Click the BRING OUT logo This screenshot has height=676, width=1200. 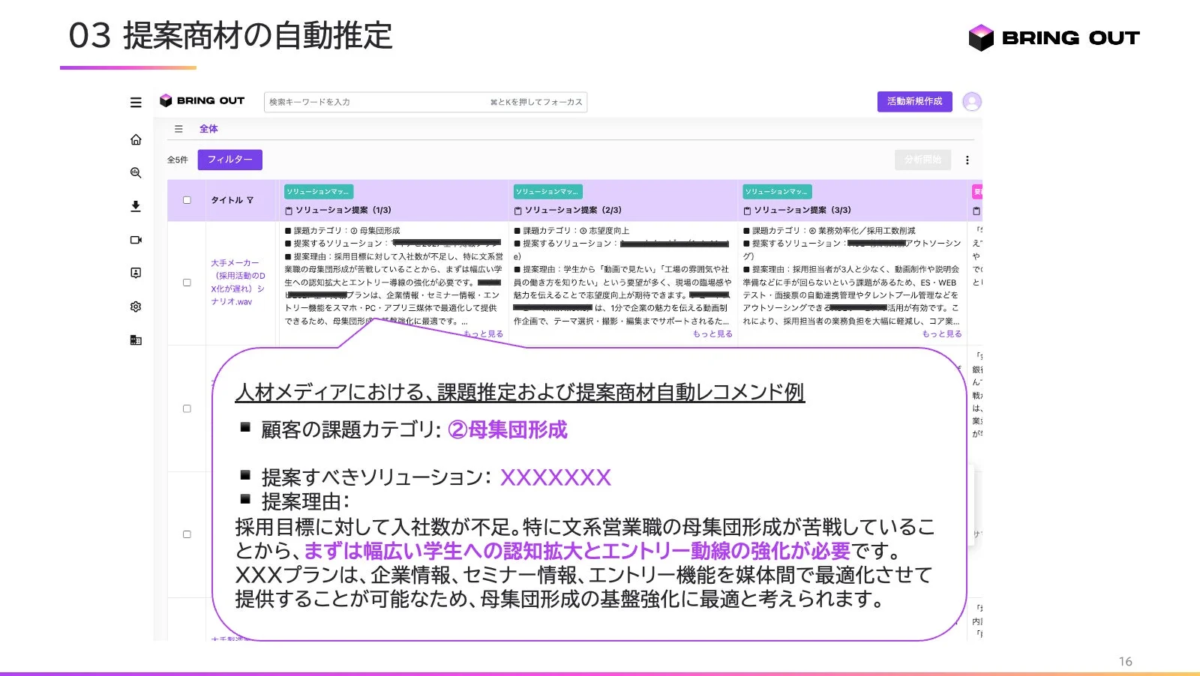(x=200, y=100)
